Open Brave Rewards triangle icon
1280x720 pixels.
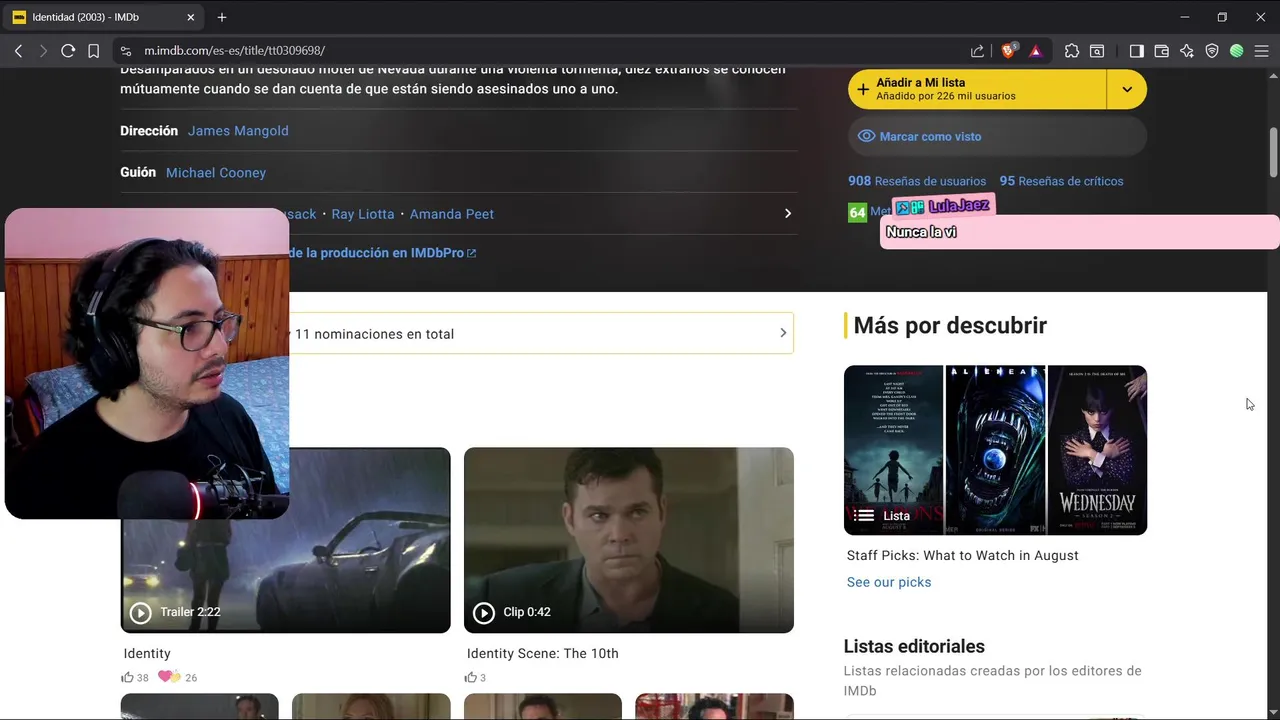(1035, 51)
